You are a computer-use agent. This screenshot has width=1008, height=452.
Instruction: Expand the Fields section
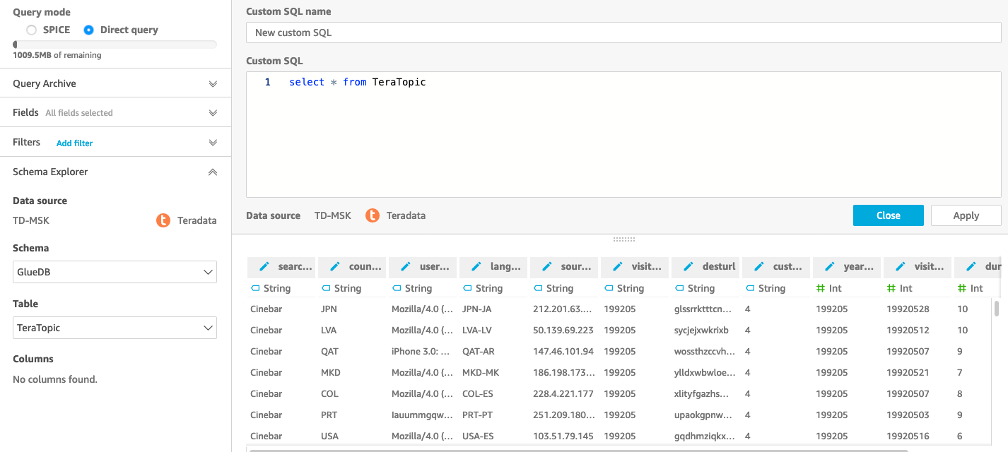pos(212,113)
